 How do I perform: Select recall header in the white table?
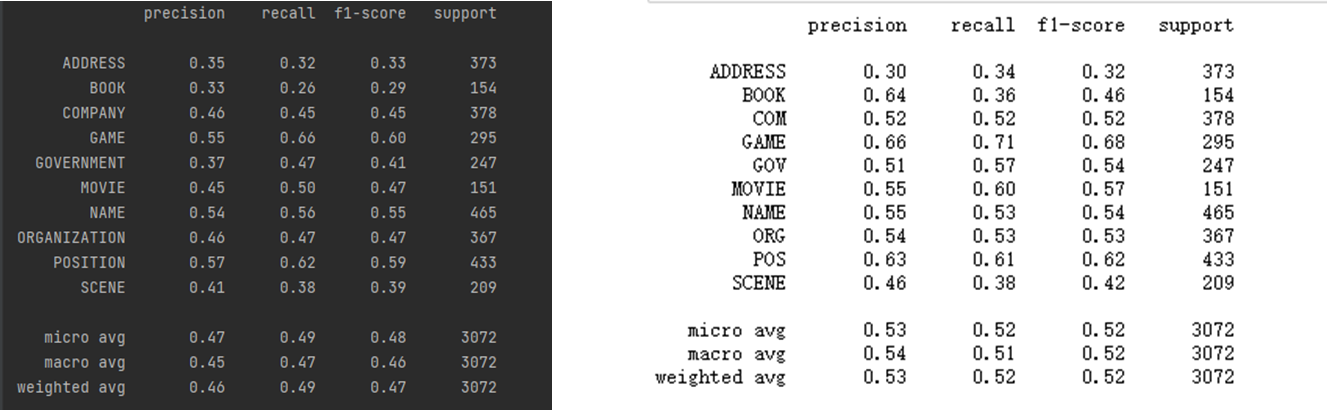pyautogui.click(x=982, y=26)
